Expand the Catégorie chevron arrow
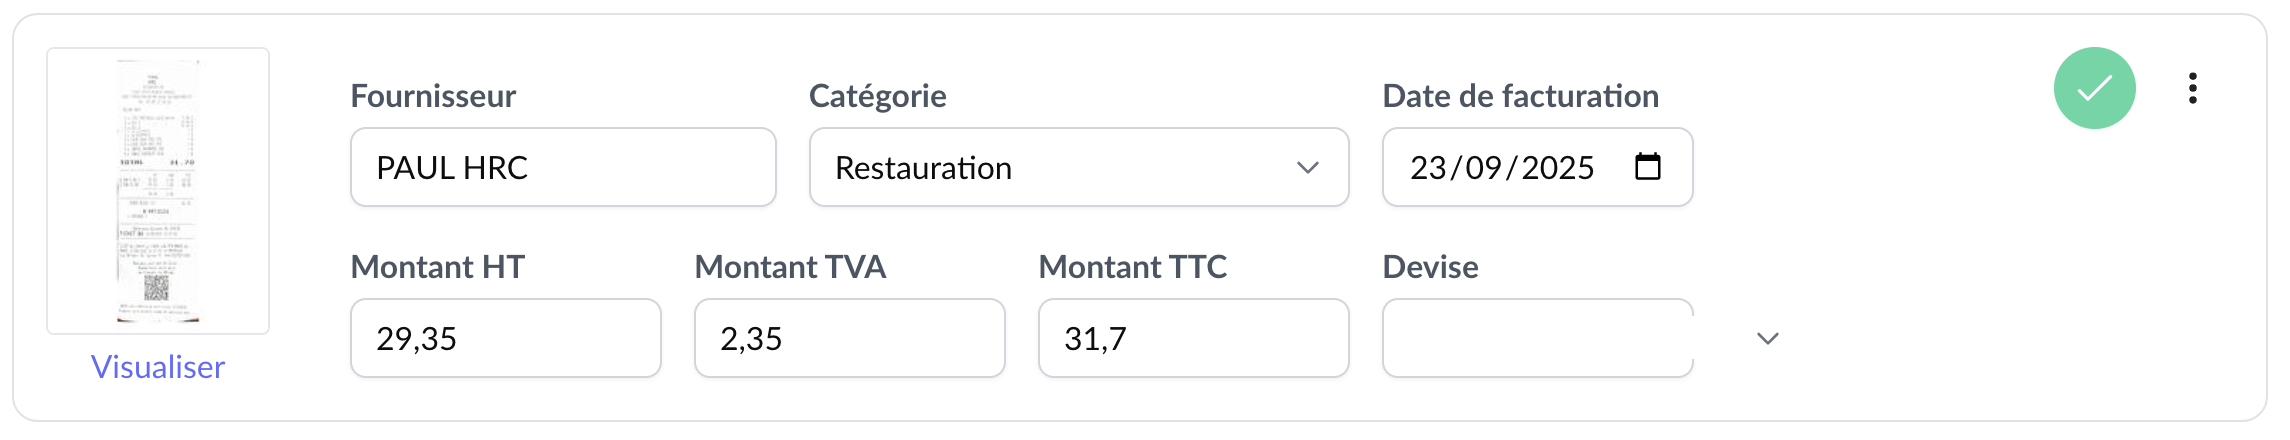The height and width of the screenshot is (440, 2290). (1307, 167)
